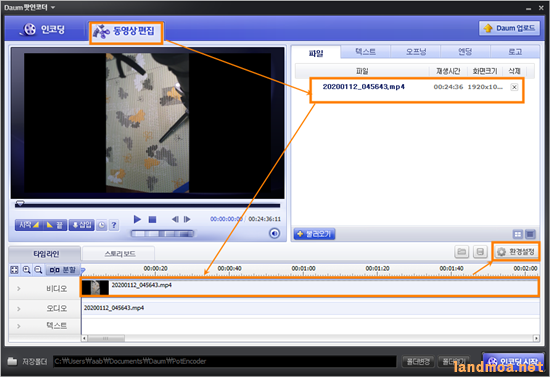The height and width of the screenshot is (377, 550).
Task: Select the audio clip 20200112_045643.mp4 on the timeline
Action: pyautogui.click(x=310, y=308)
